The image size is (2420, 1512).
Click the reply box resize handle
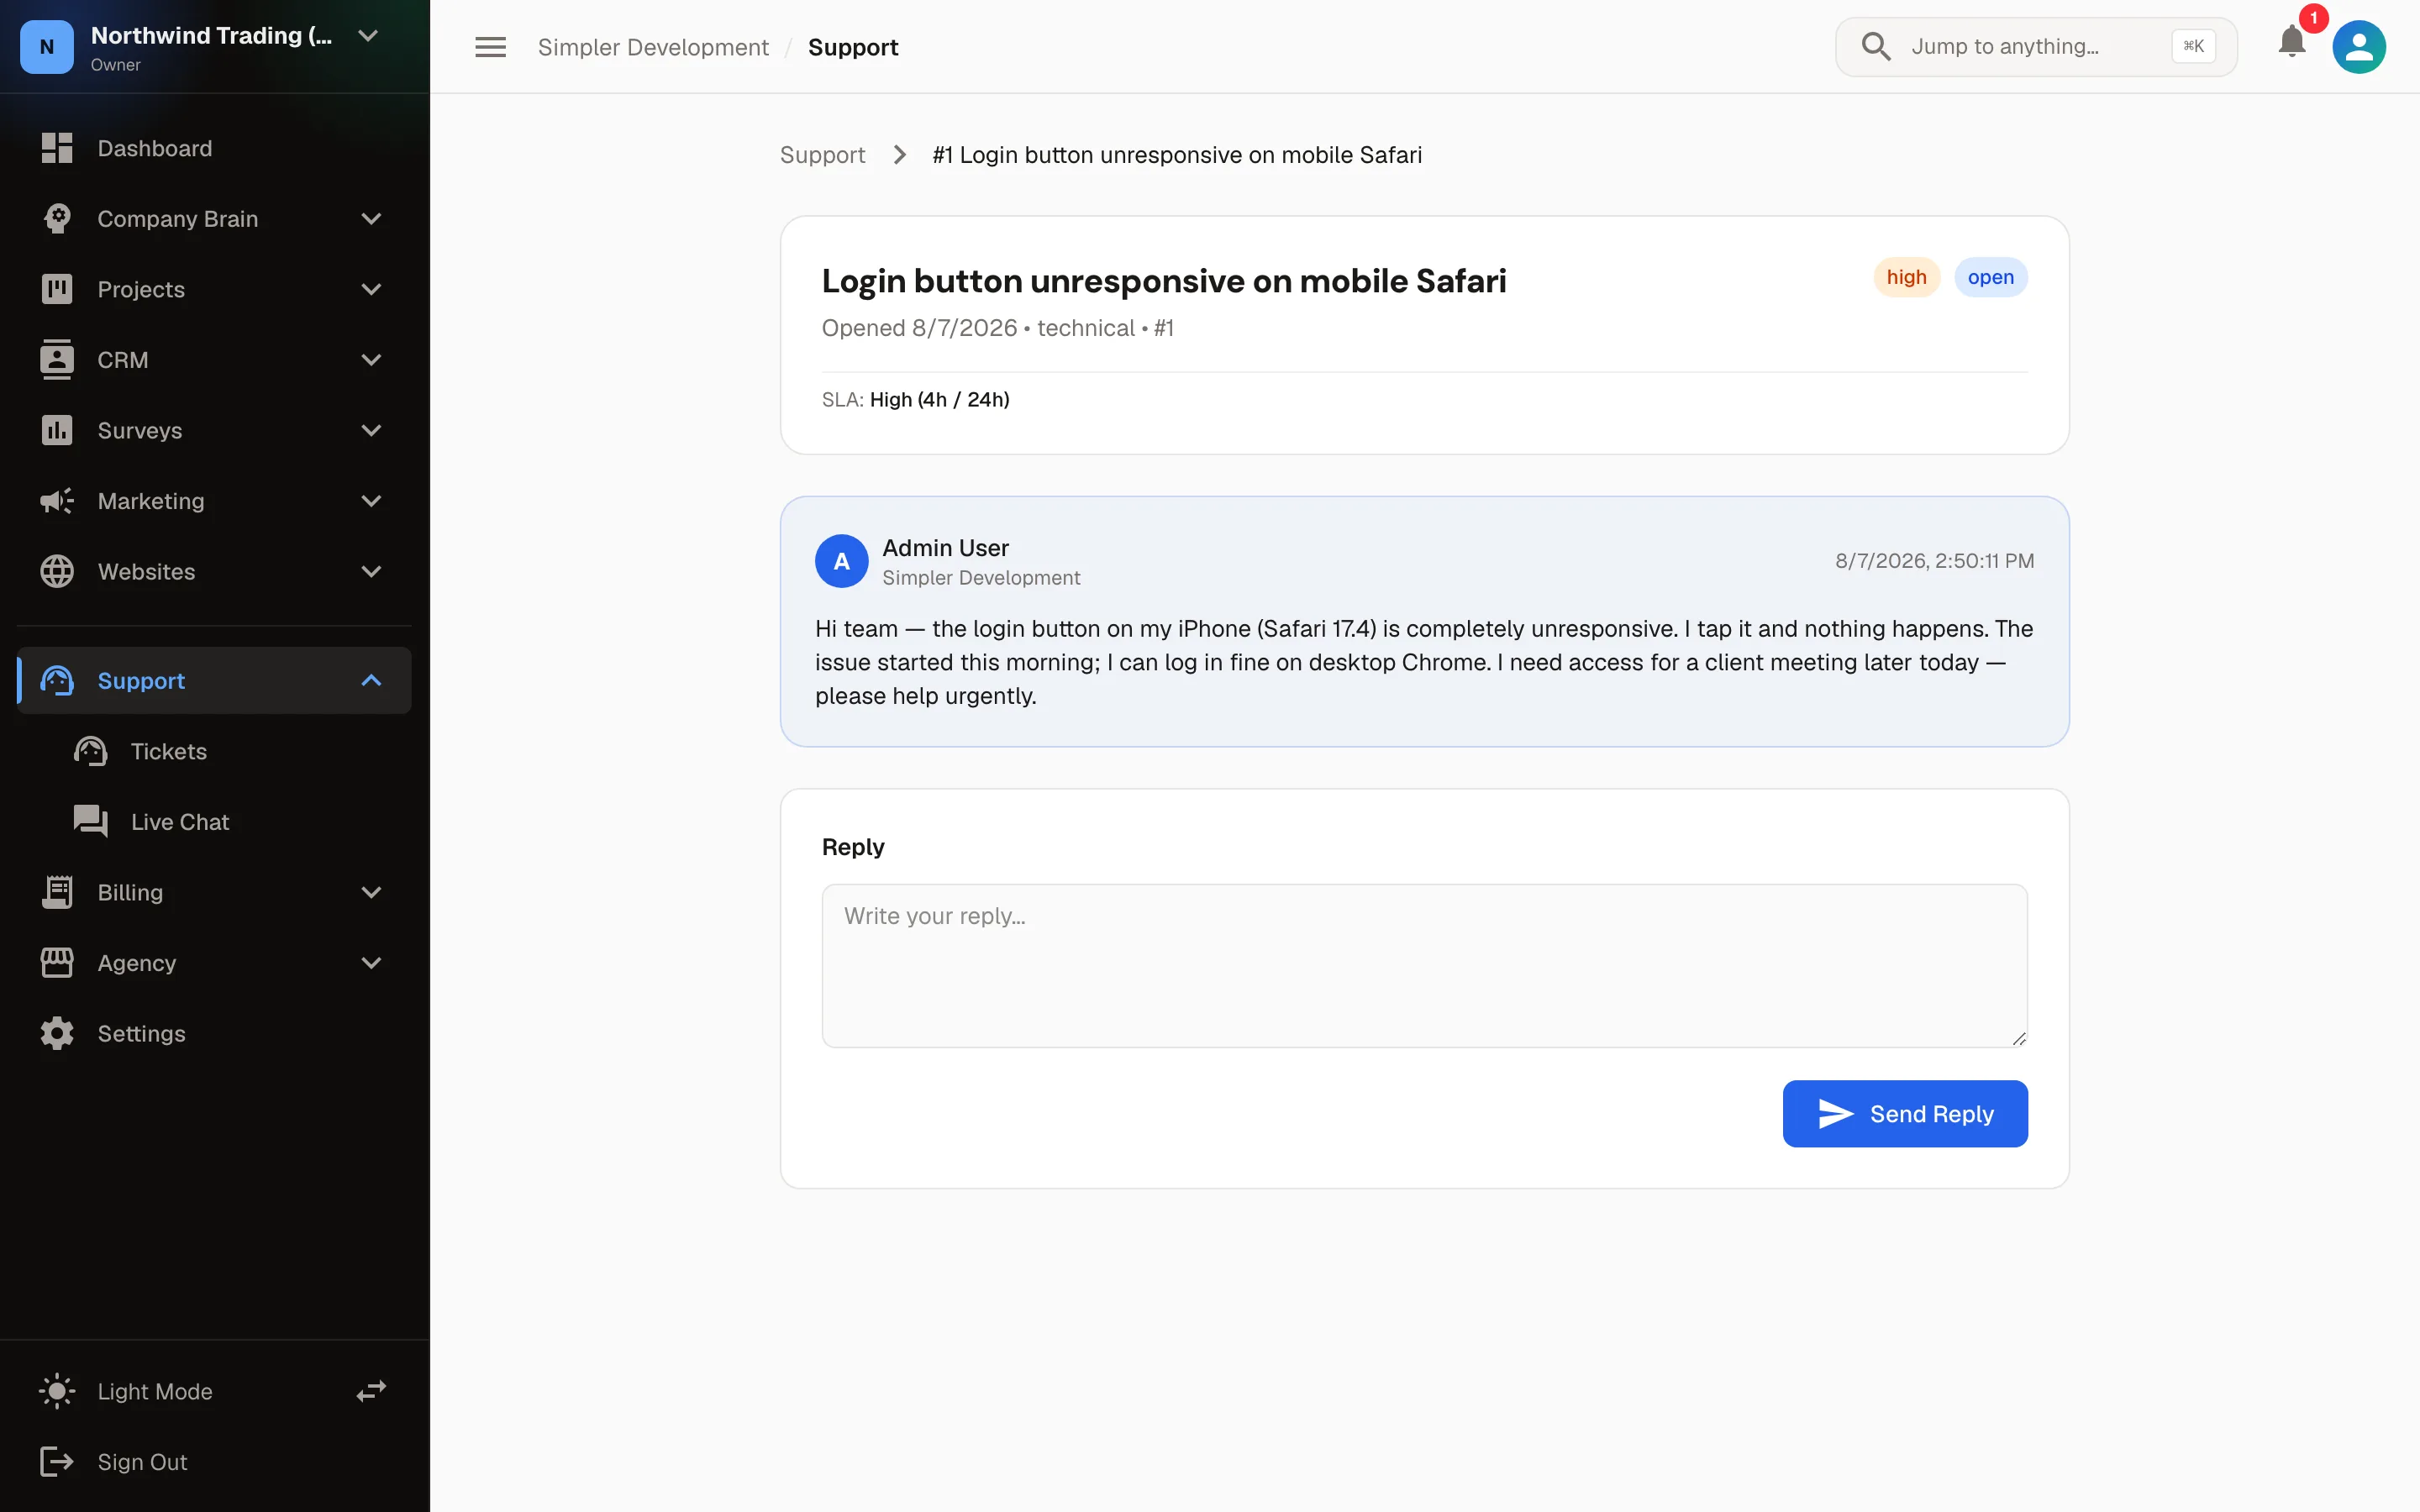(x=2019, y=1038)
